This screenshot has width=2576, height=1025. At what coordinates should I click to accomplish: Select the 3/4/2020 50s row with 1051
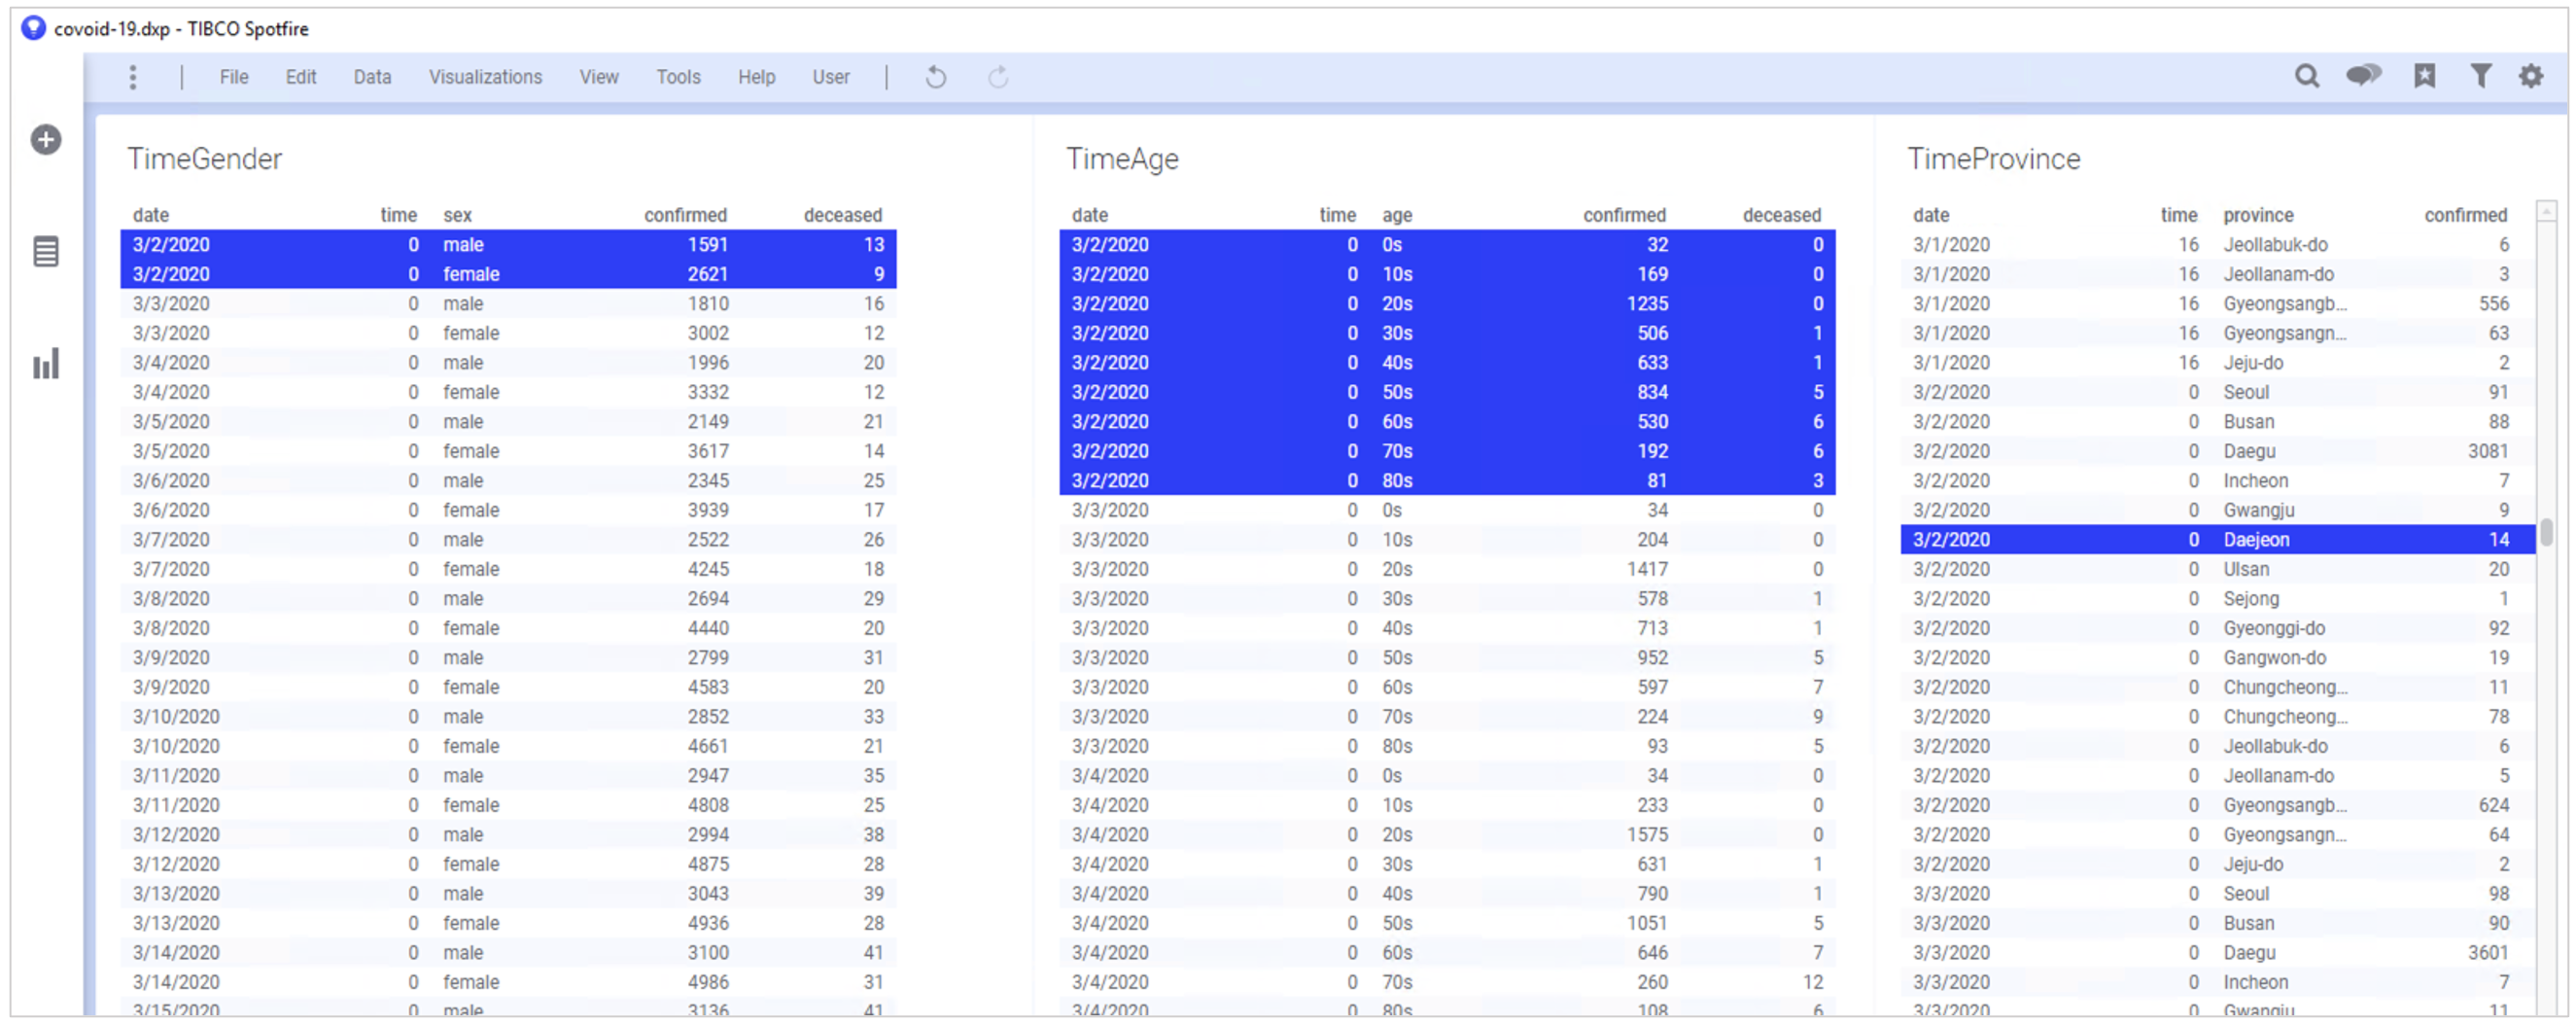pos(1447,923)
